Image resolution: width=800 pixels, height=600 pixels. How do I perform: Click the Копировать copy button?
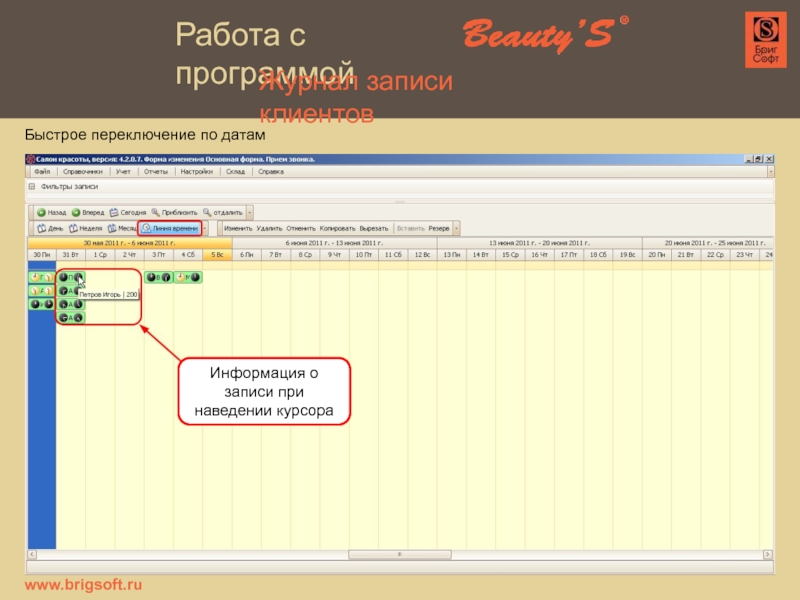click(x=337, y=229)
